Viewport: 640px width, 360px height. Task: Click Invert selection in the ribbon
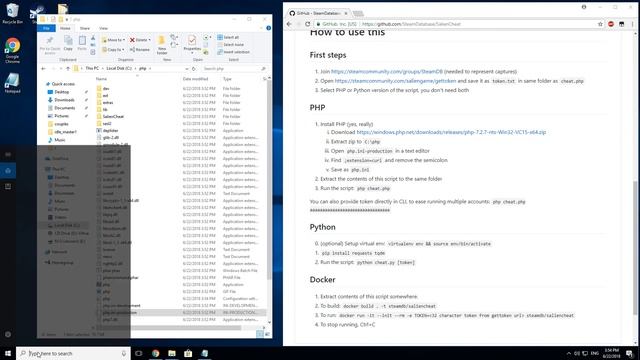pos(233,52)
